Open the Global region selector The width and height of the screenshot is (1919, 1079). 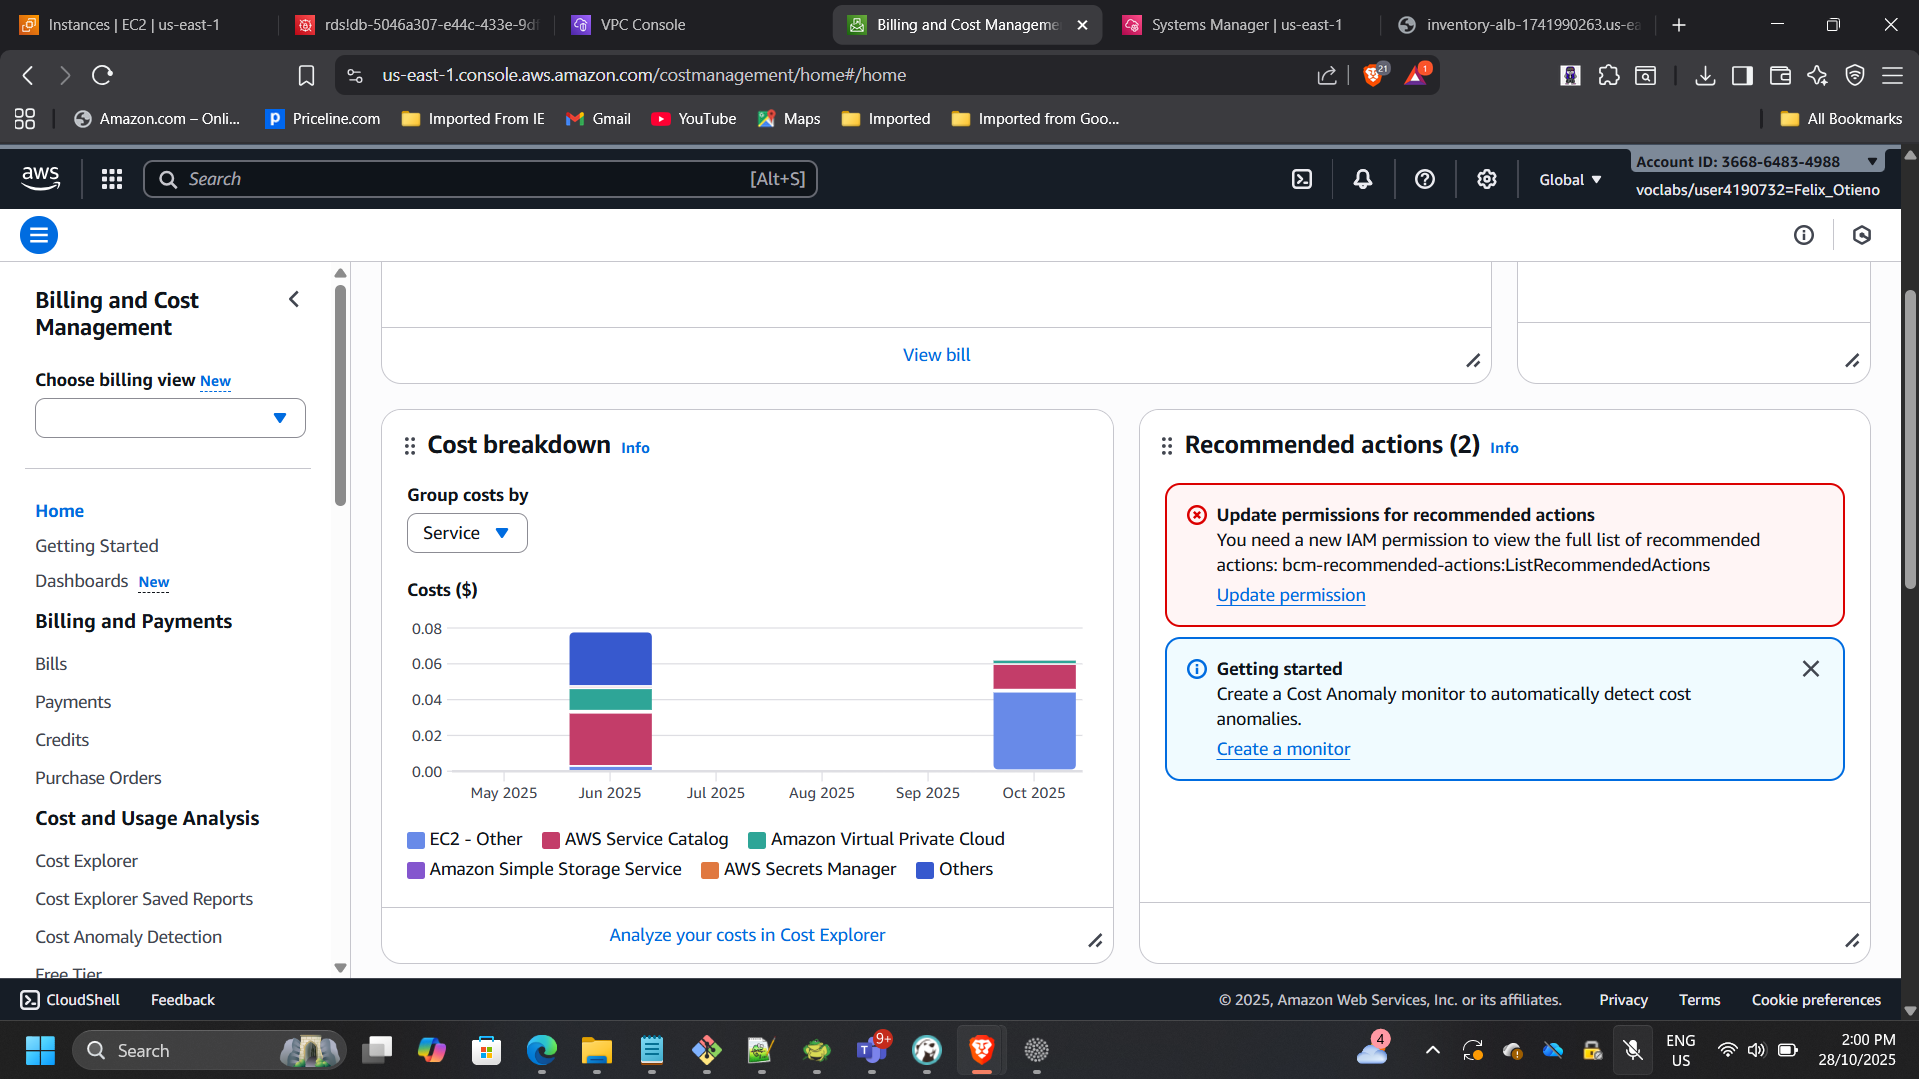[x=1568, y=179]
